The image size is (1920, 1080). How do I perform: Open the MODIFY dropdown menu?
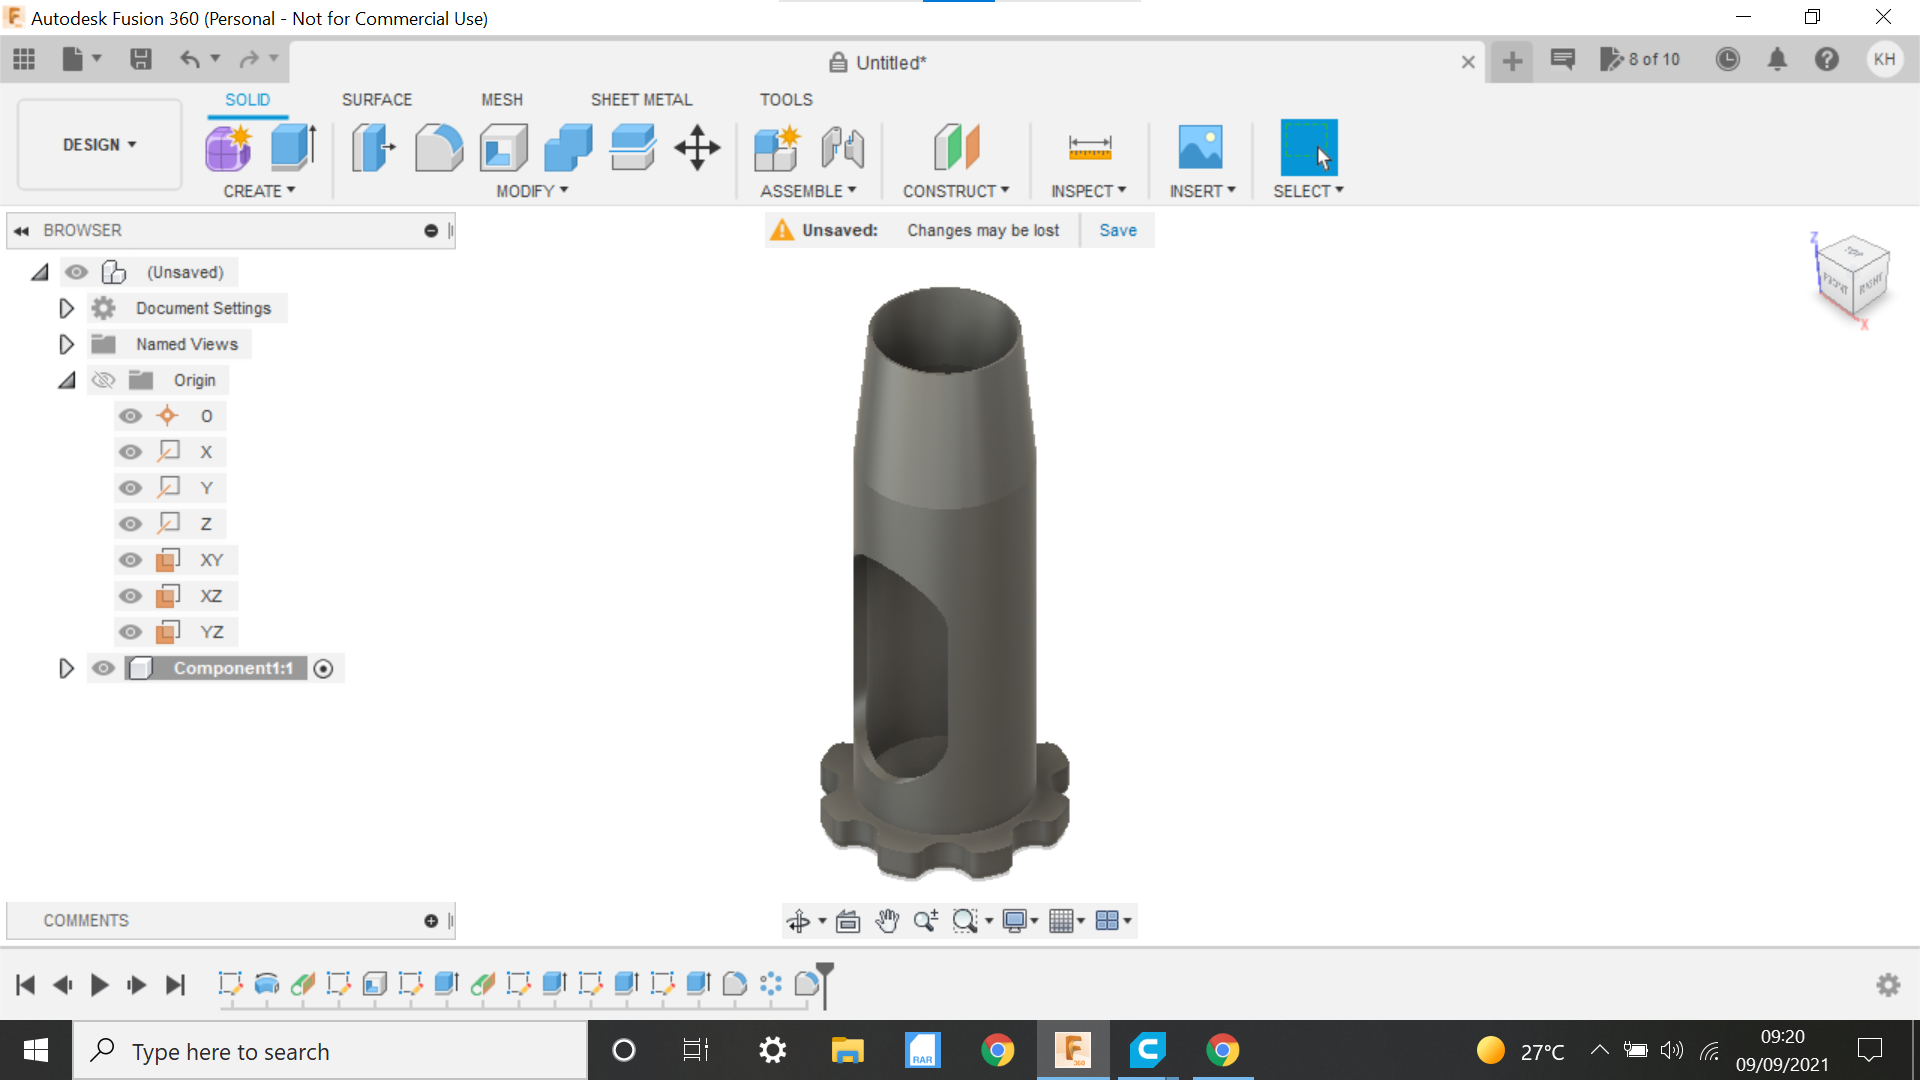[532, 191]
